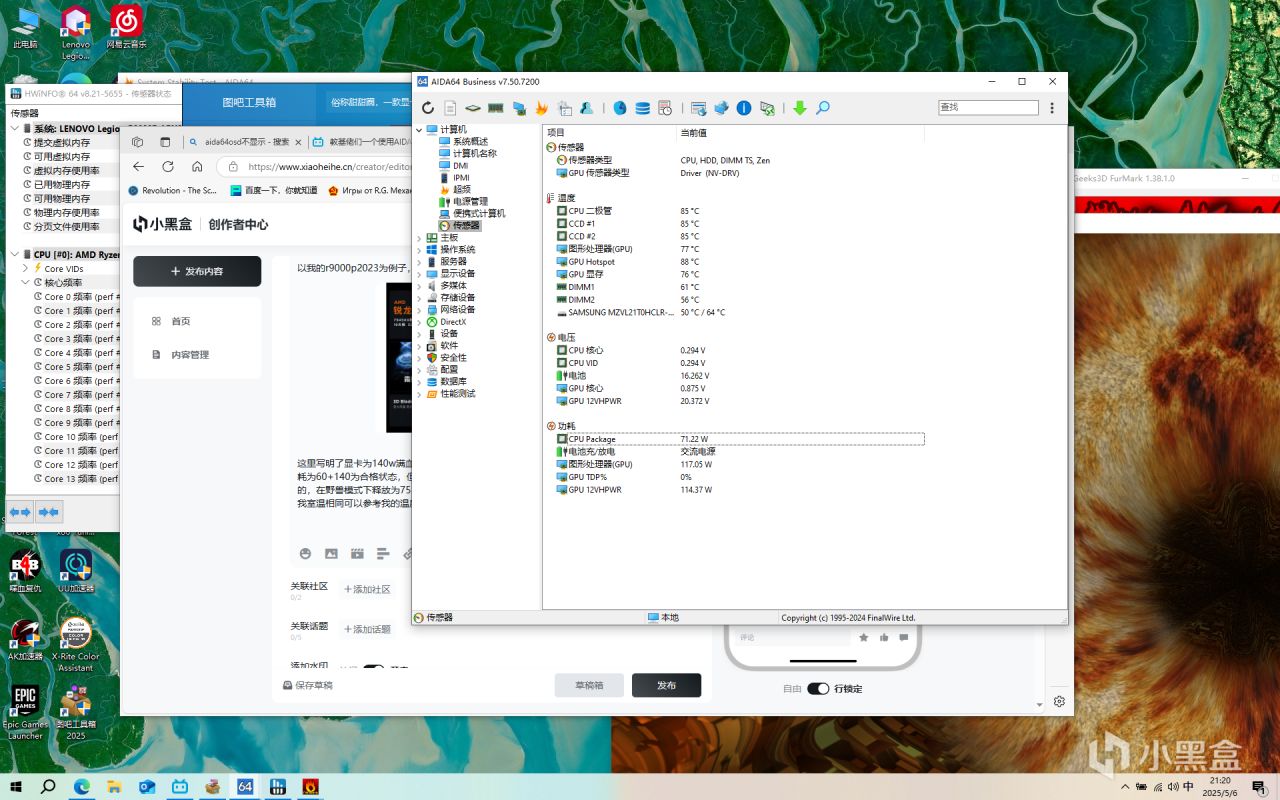Click the database stack icon in AIDA64 toolbar
The image size is (1280, 800).
[642, 108]
